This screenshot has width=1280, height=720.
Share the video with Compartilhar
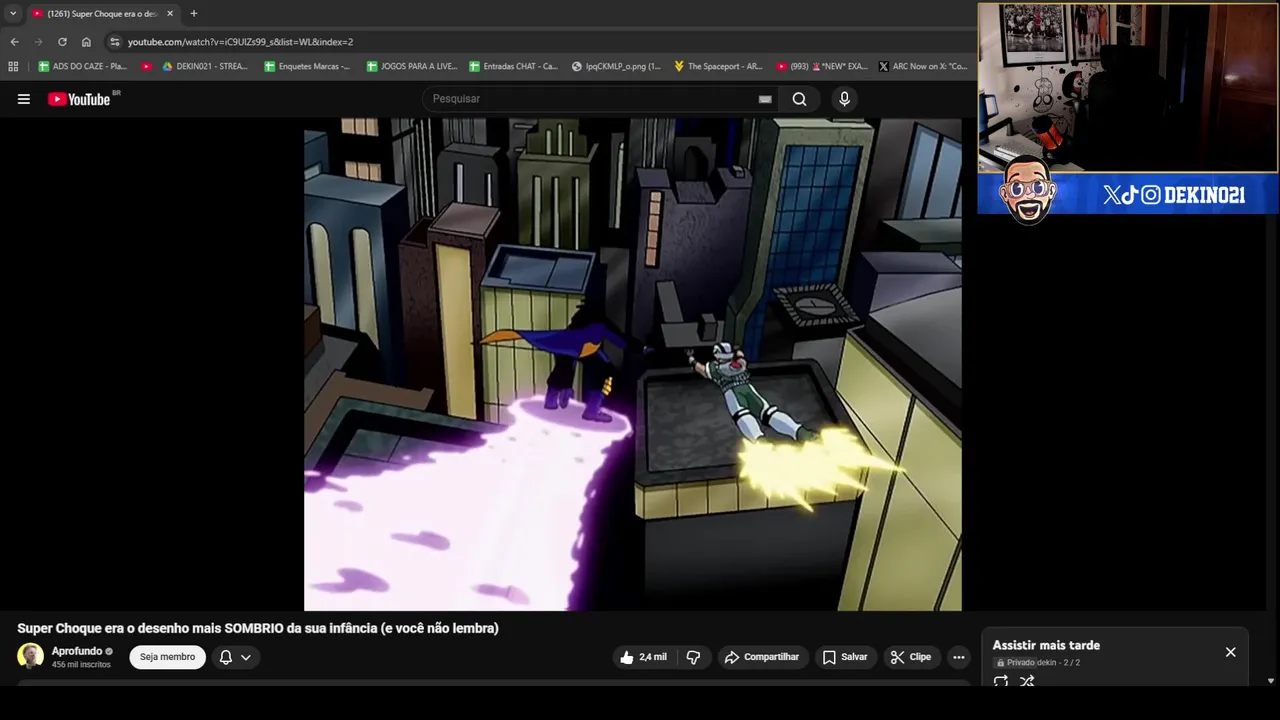click(762, 657)
